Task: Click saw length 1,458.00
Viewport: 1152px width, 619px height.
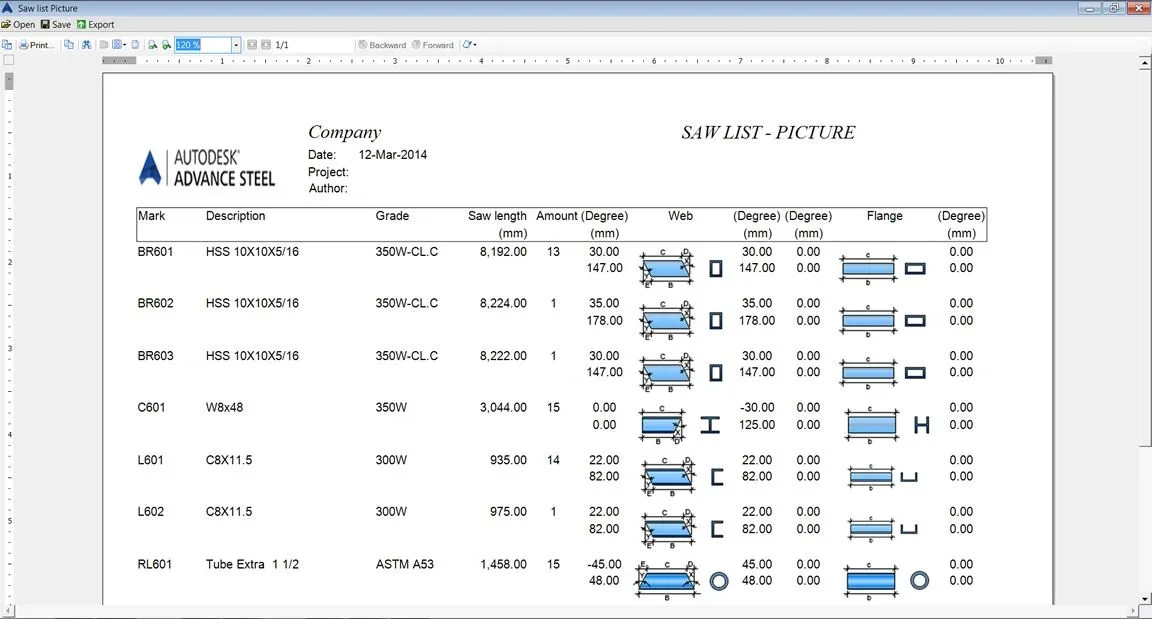Action: (503, 565)
